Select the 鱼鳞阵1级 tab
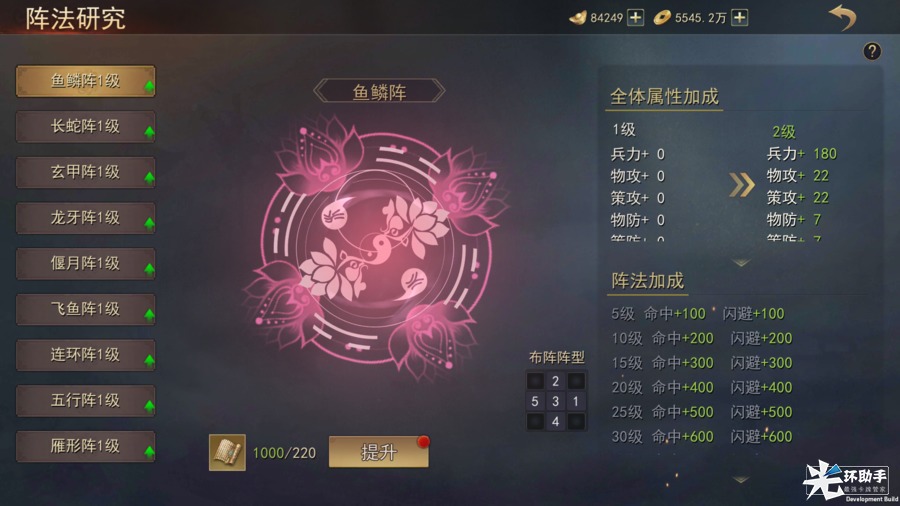The width and height of the screenshot is (900, 506). [x=86, y=81]
